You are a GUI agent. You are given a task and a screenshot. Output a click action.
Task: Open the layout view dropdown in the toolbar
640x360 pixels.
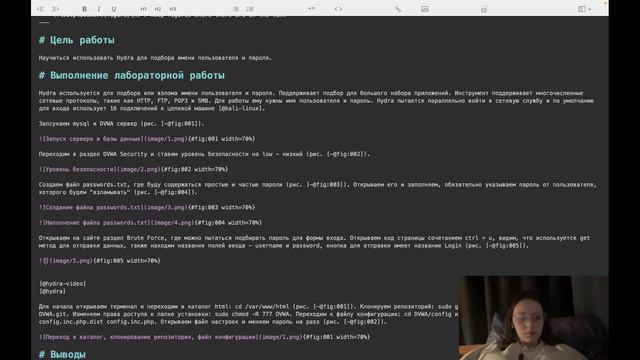(x=584, y=9)
